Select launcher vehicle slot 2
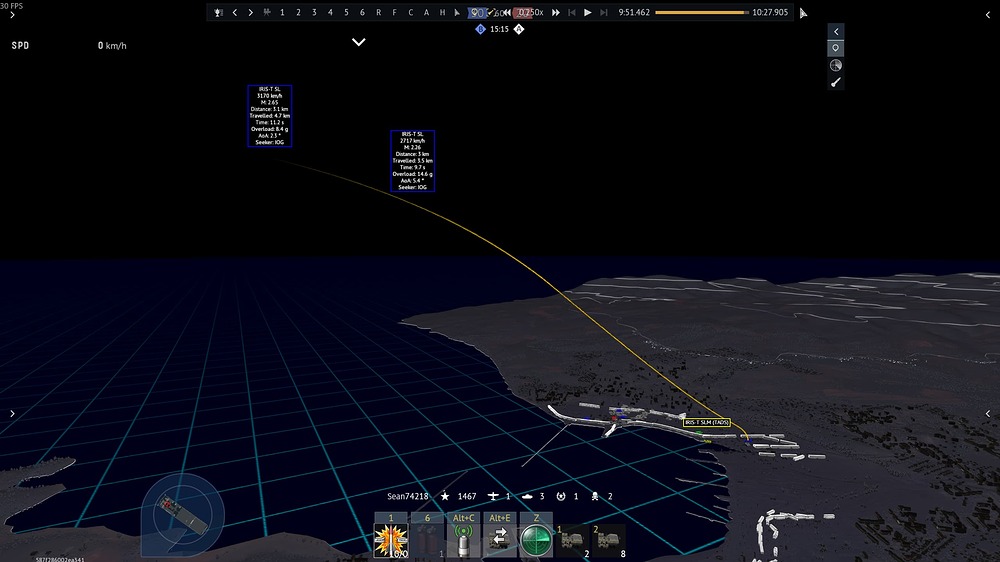1000x562 pixels. click(609, 541)
